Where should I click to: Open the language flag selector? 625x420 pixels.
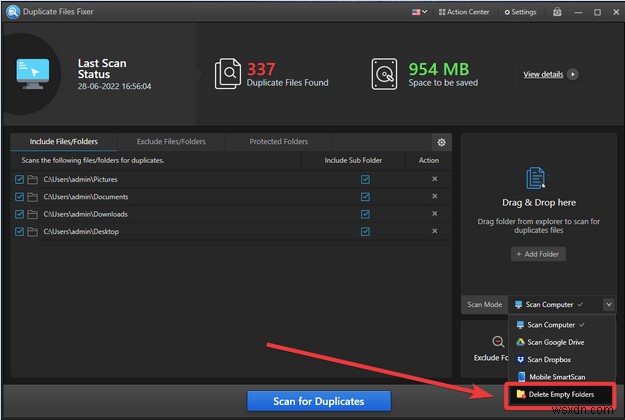tap(419, 12)
